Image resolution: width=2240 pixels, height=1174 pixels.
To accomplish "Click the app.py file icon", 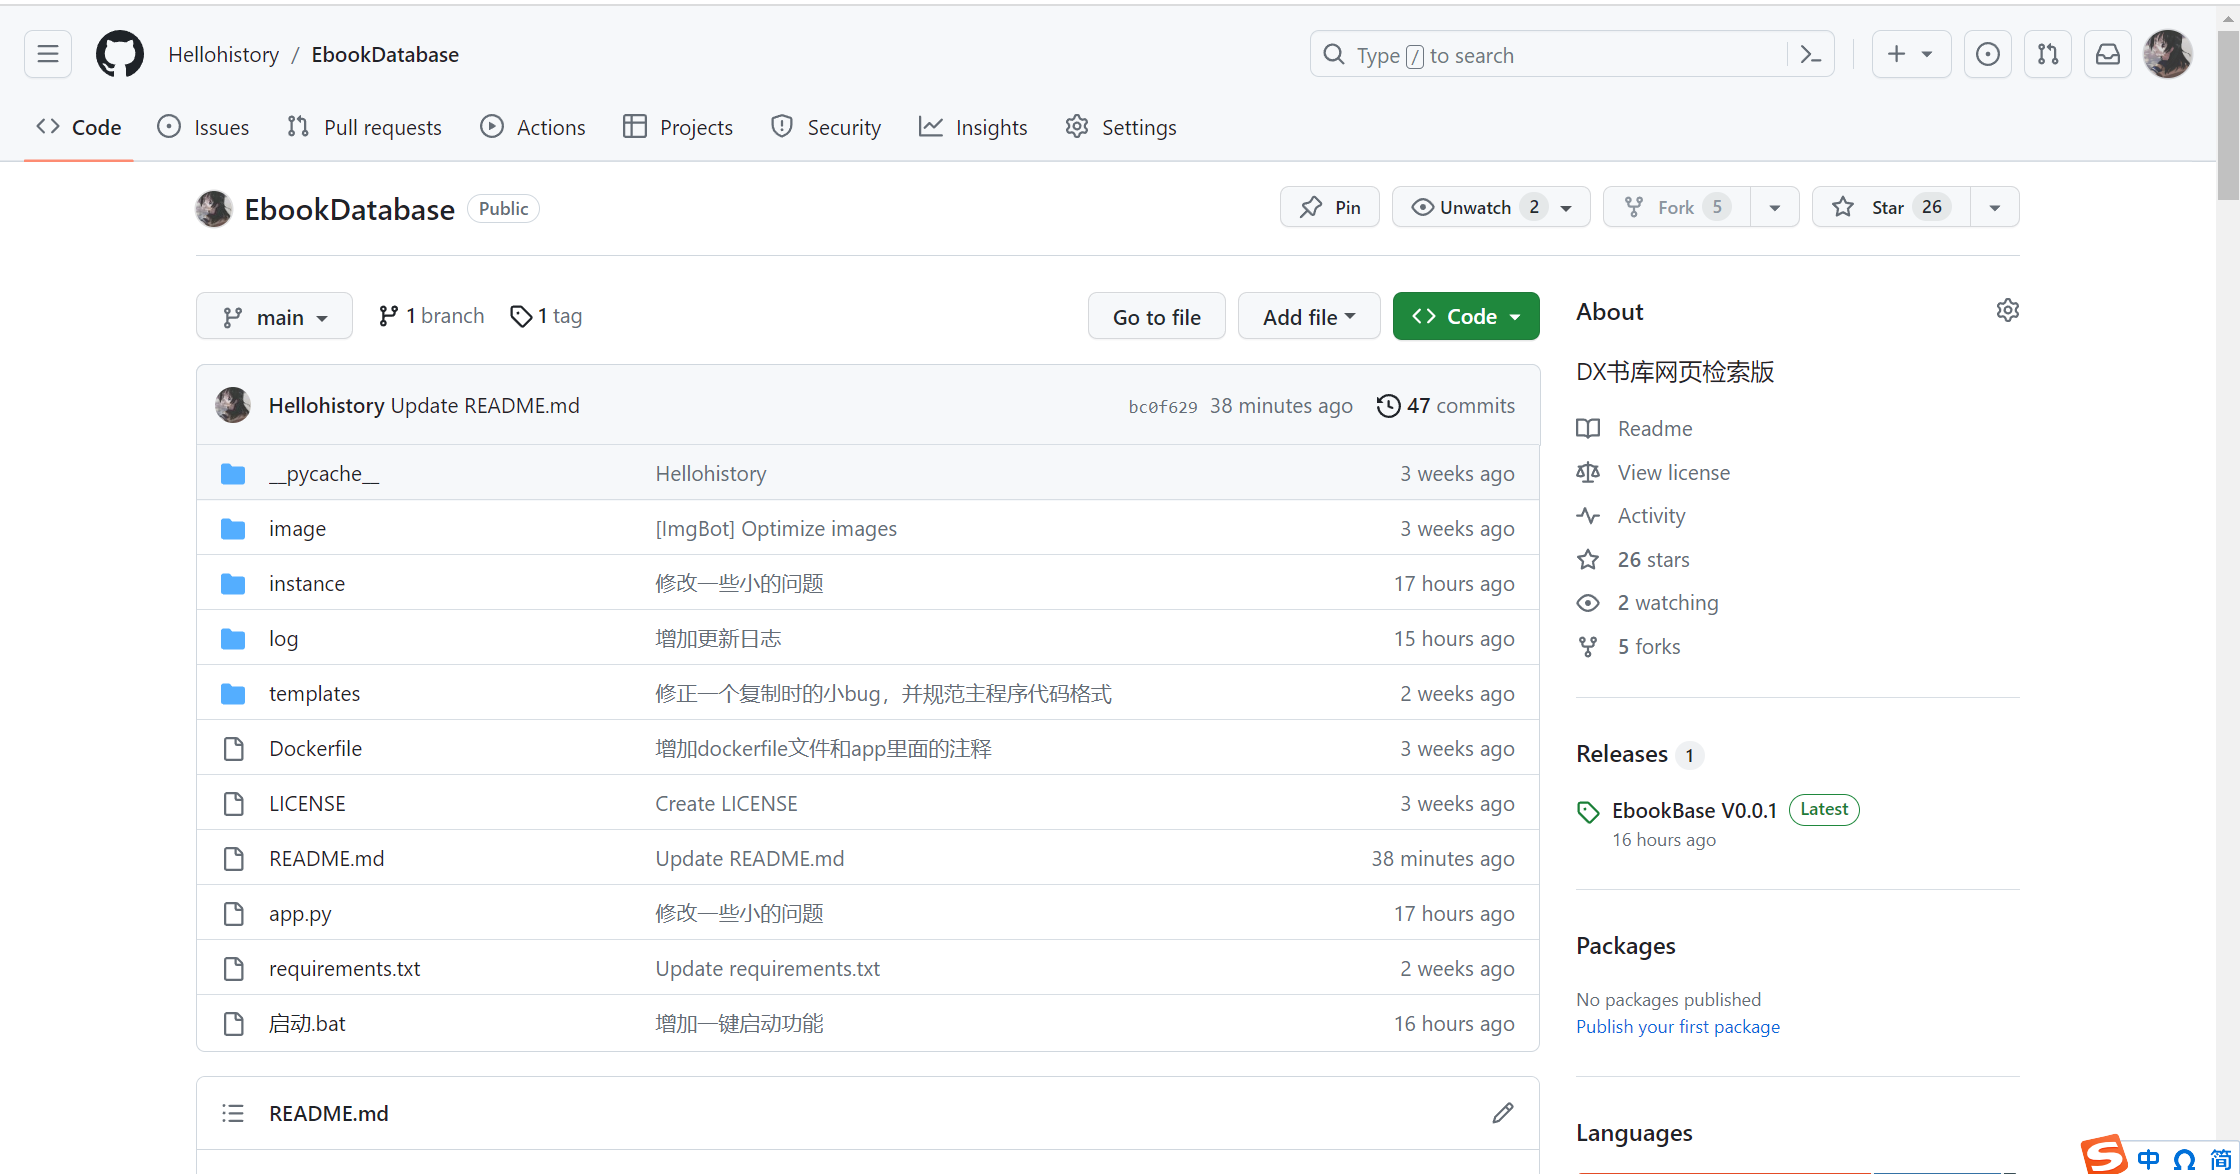I will (x=233, y=913).
